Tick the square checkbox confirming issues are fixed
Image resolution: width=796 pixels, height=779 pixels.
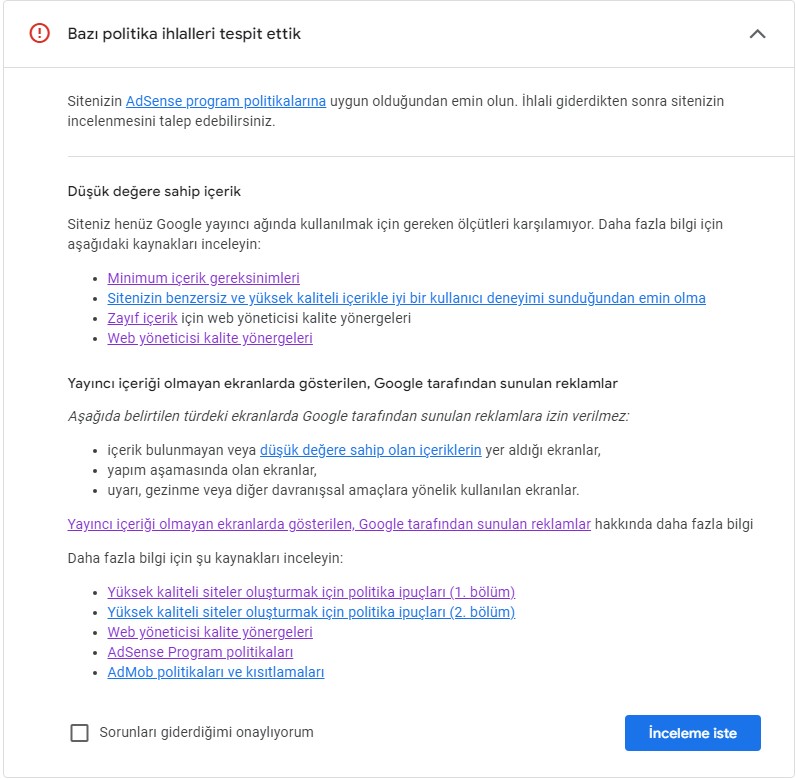pos(79,733)
